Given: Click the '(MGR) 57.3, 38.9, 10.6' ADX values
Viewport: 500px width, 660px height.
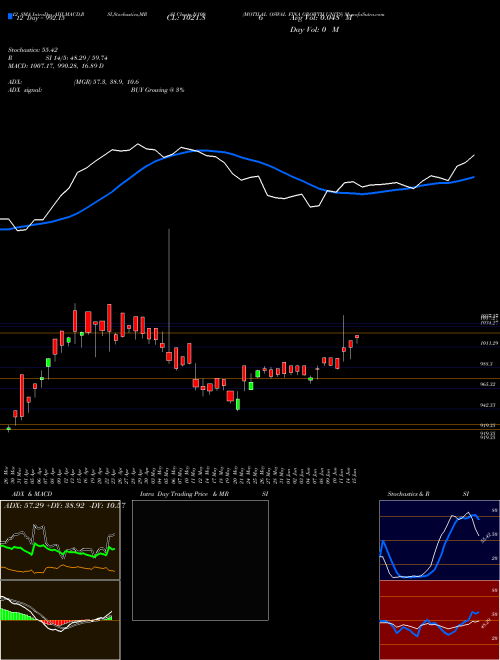Looking at the screenshot, I should point(106,82).
